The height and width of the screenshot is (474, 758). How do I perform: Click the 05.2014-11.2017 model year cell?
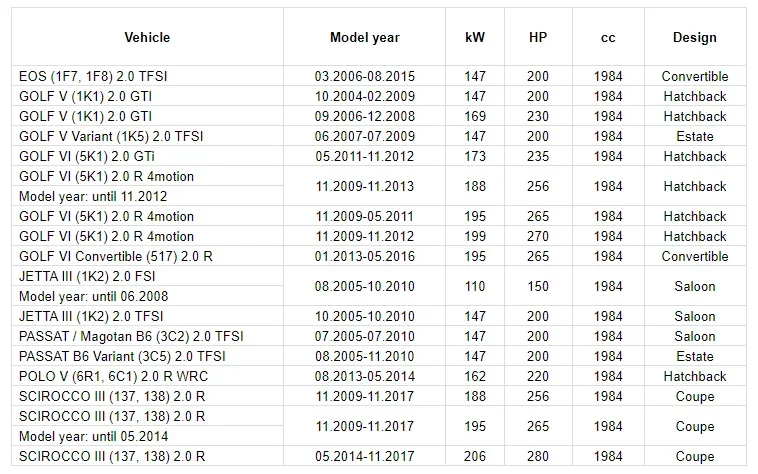tap(364, 456)
